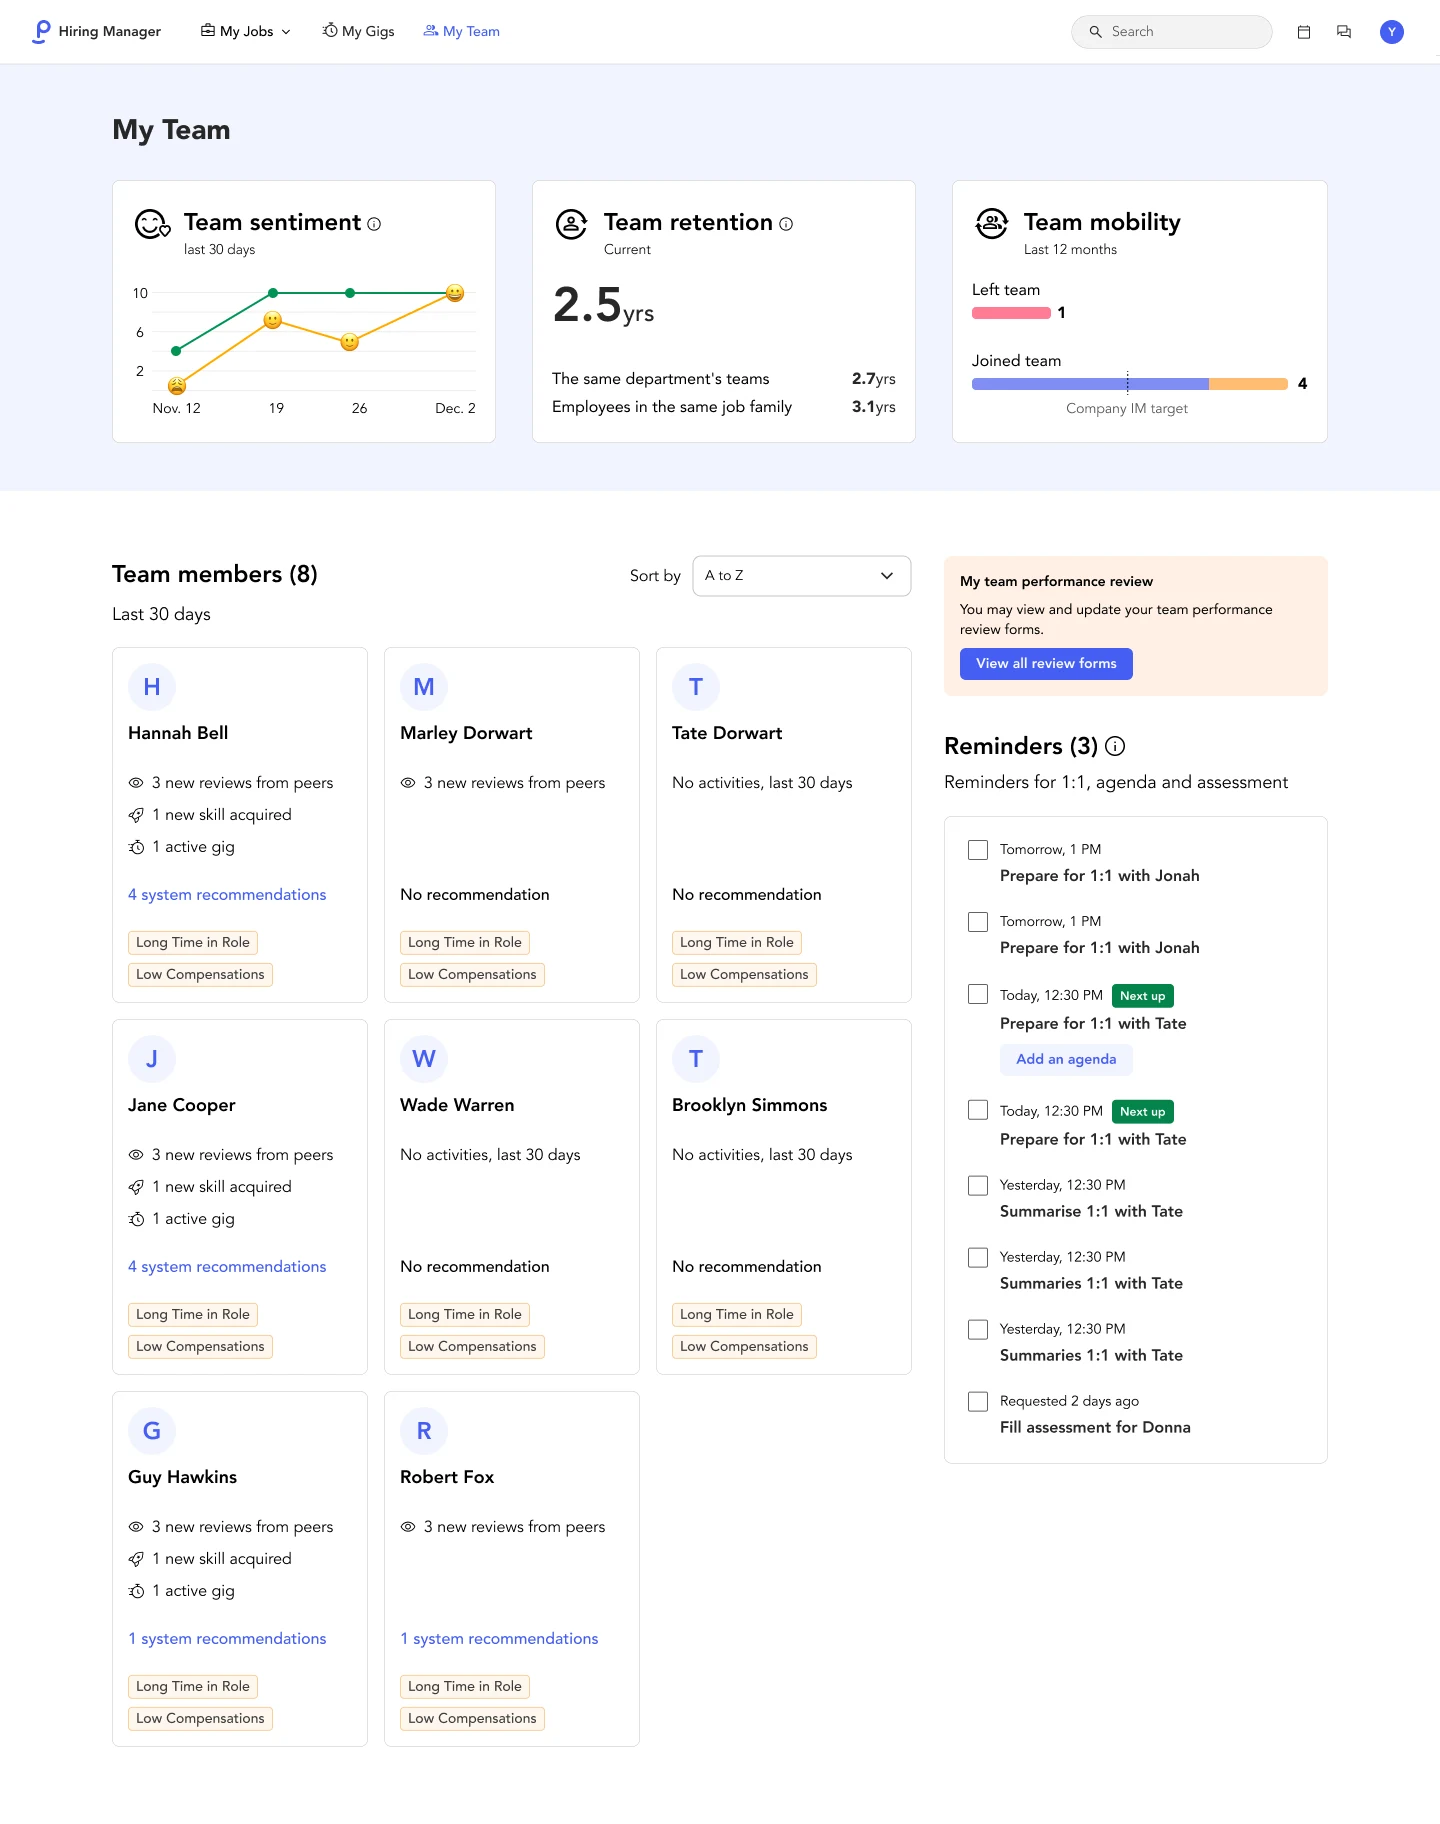1440x1824 pixels.
Task: Click the info icon beside Reminders (3)
Action: pos(1115,746)
